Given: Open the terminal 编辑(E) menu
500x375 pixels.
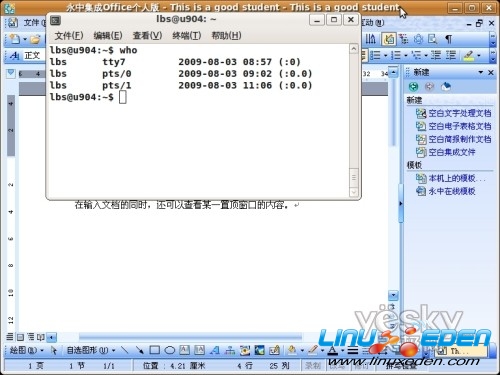Looking at the screenshot, I should (108, 35).
